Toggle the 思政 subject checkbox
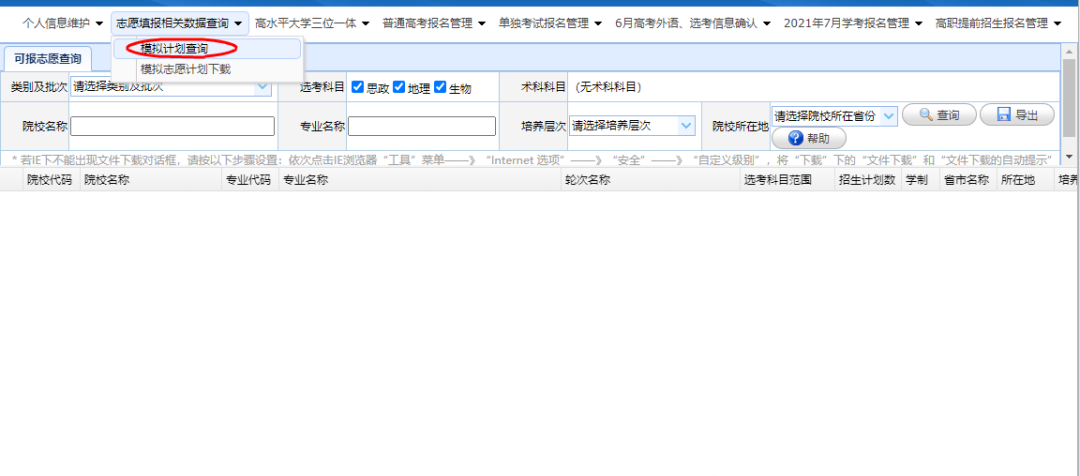The image size is (1080, 476). click(x=358, y=88)
